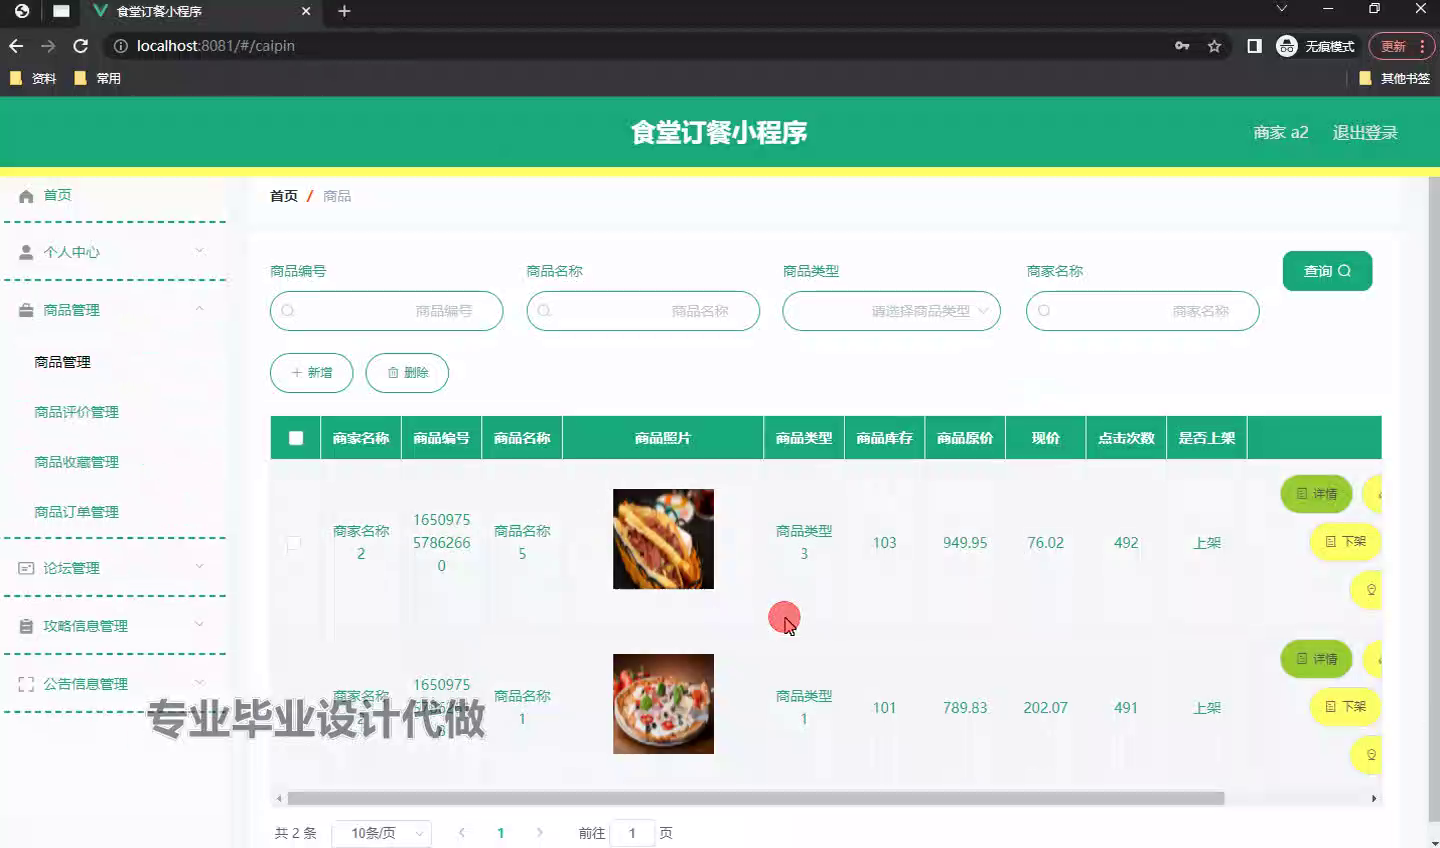1440x848 pixels.
Task: Click right arrow of horizontal scrollbar
Action: pos(1374,798)
